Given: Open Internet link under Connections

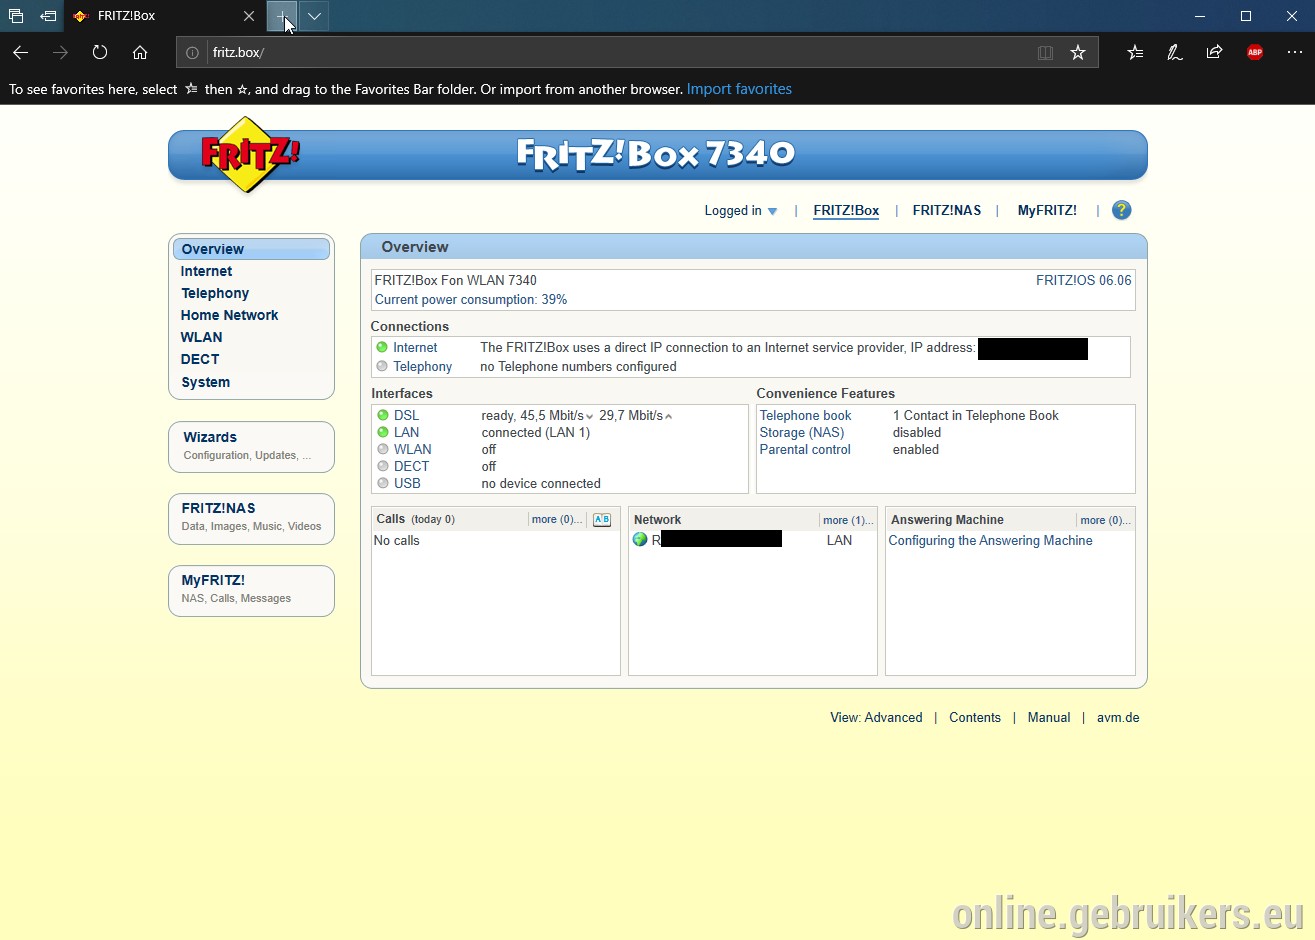Looking at the screenshot, I should 415,348.
